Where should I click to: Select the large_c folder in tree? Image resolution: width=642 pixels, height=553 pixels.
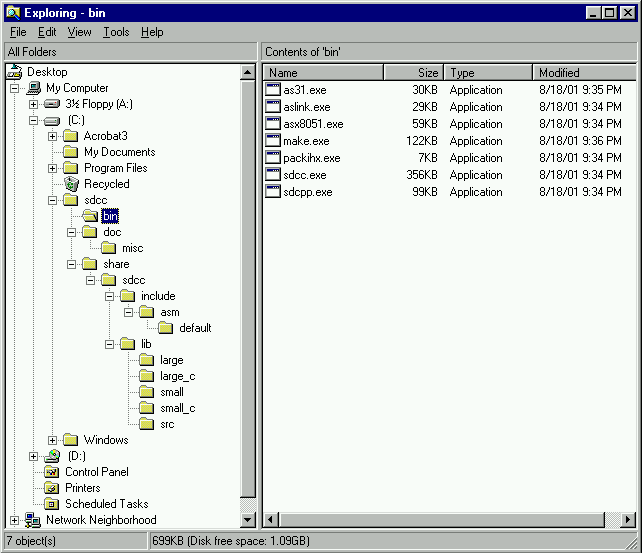pos(177,376)
